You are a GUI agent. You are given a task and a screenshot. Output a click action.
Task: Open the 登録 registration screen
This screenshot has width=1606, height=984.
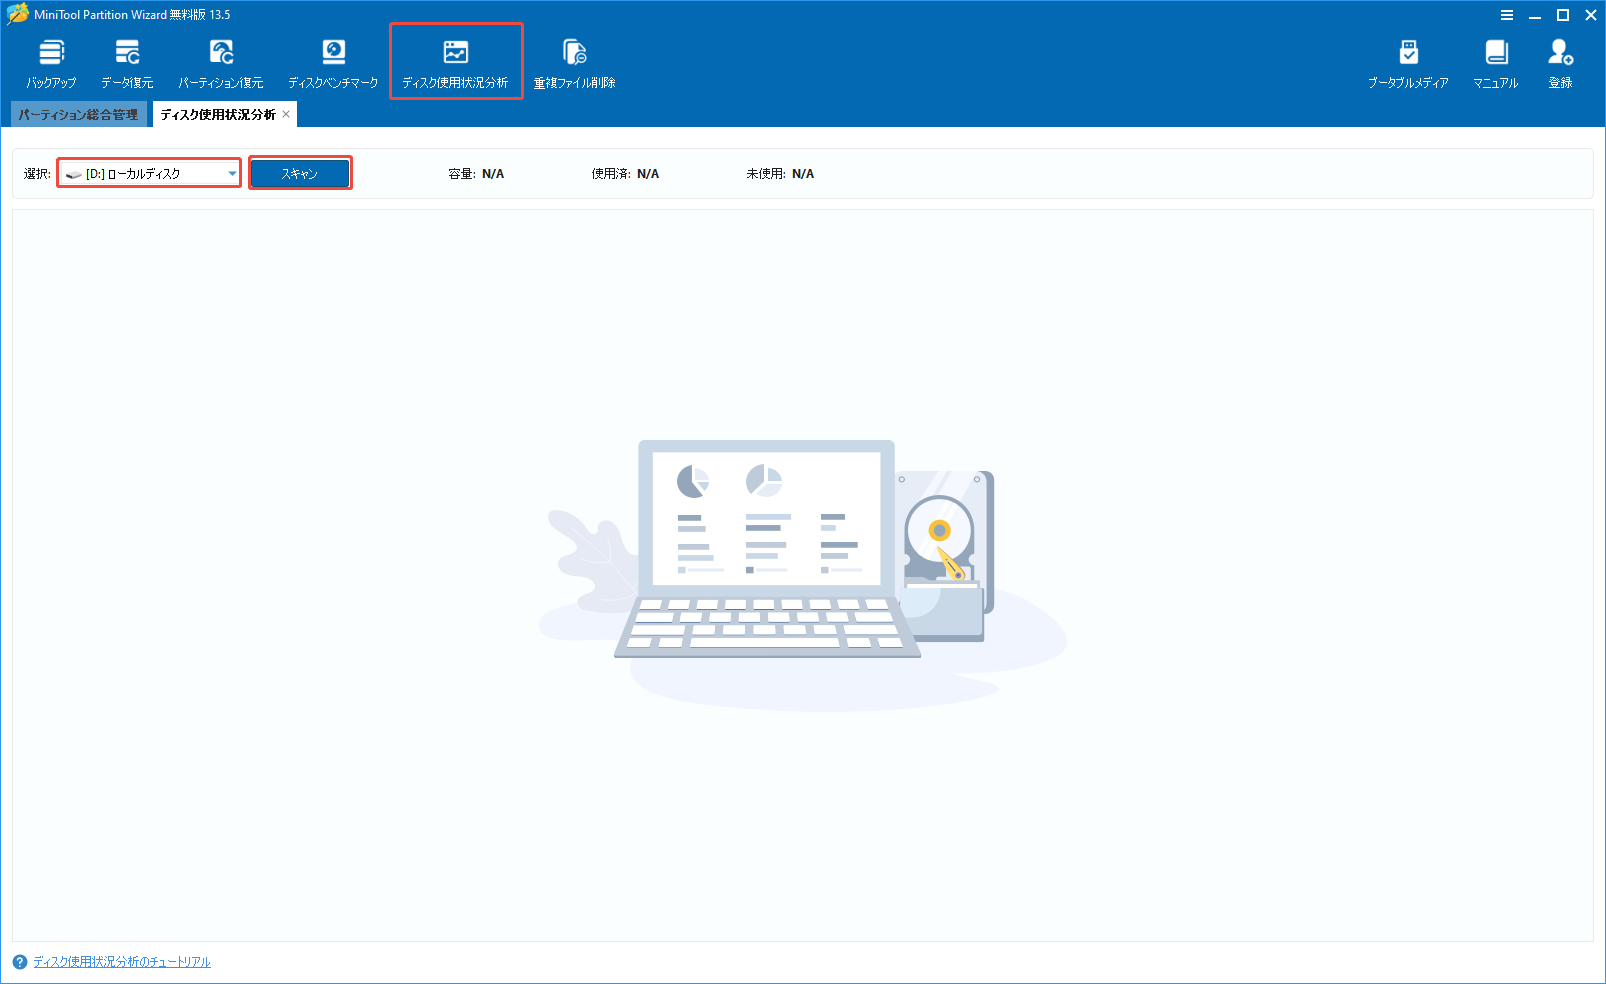click(x=1560, y=60)
